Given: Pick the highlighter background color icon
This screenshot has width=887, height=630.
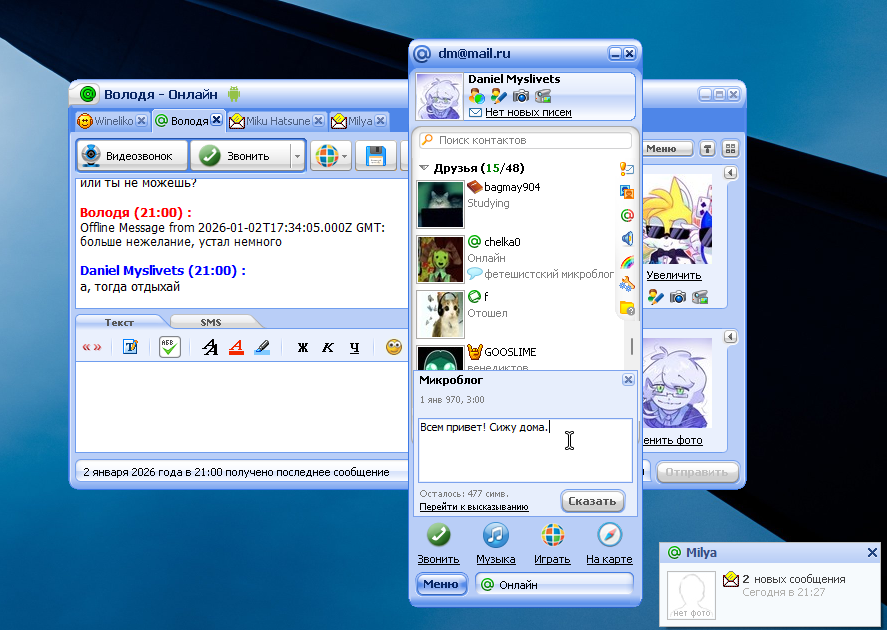Looking at the screenshot, I should 262,347.
